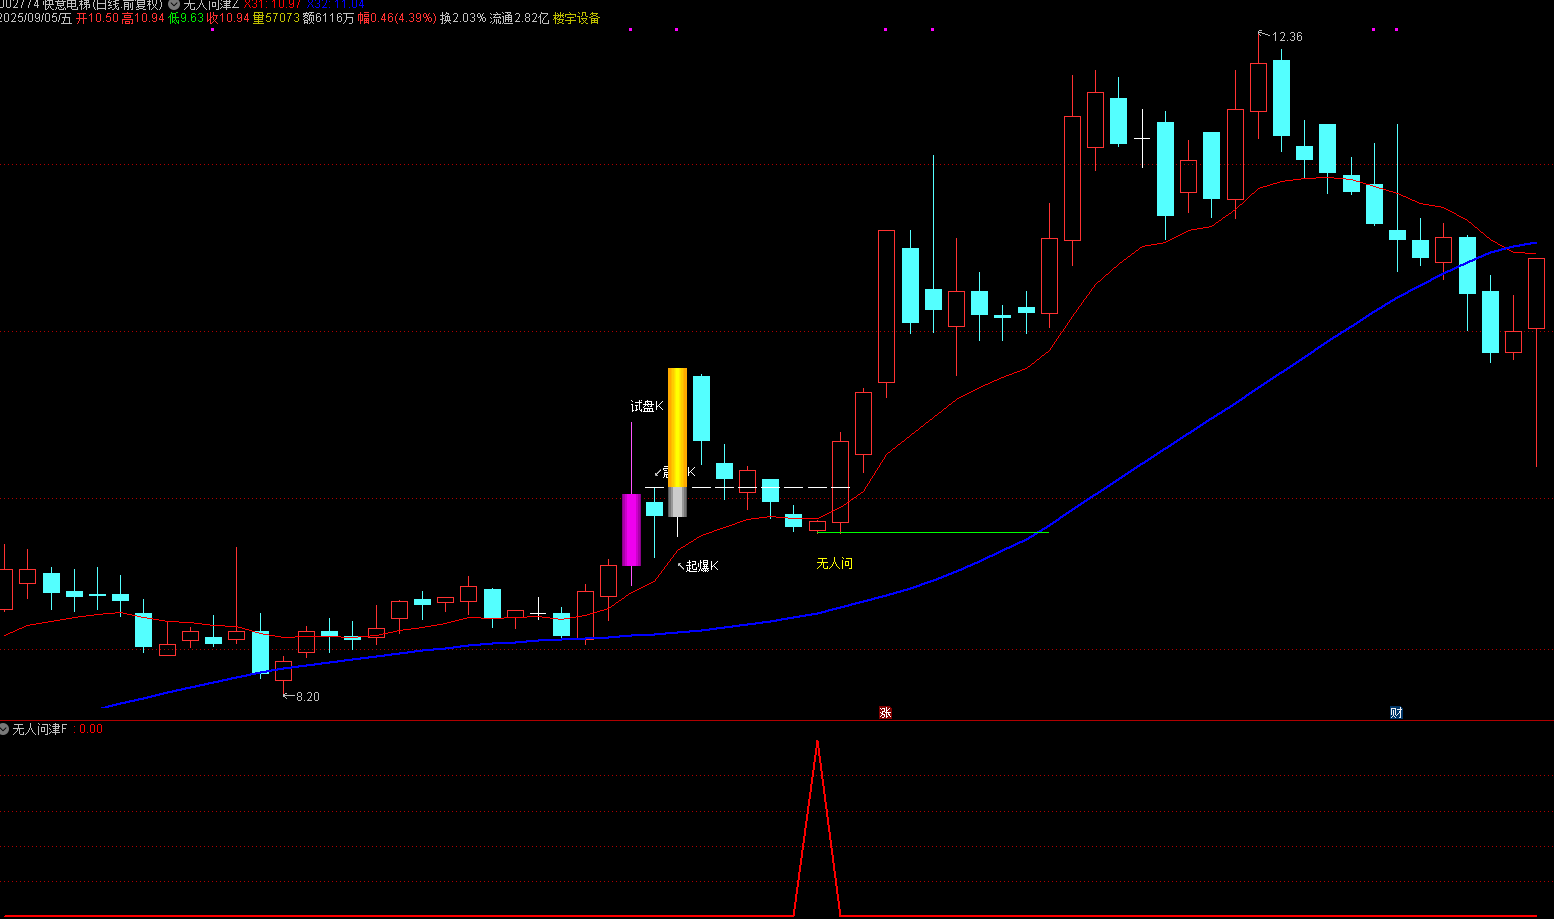The width and height of the screenshot is (1554, 919).
Task: Click the 试盘K chart label
Action: [x=647, y=406]
